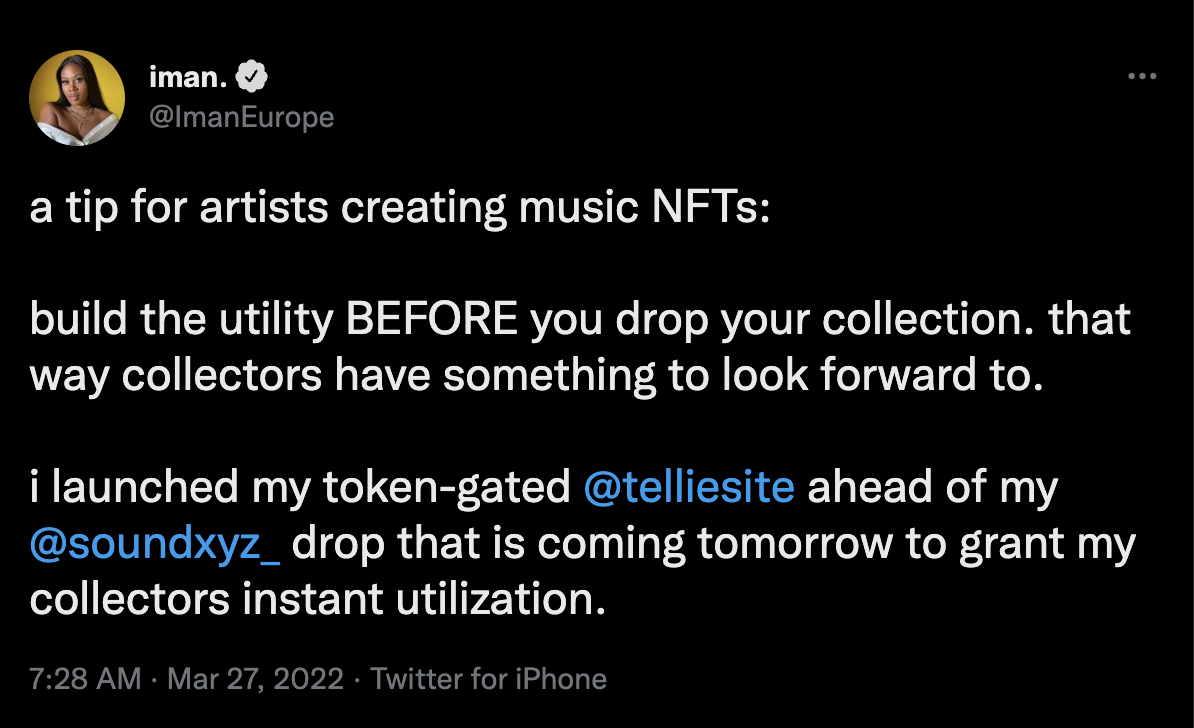Open the @ImanEurope handle link
Screen dimensions: 1194x728
(x=241, y=117)
